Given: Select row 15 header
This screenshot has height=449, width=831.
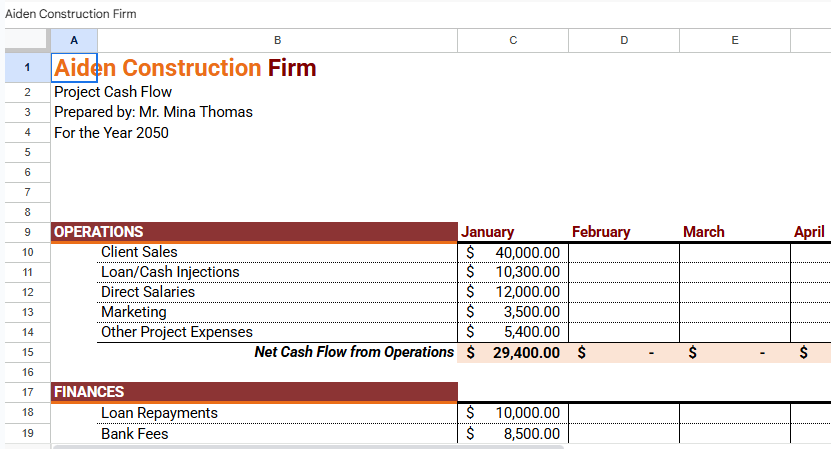Looking at the screenshot, I should pyautogui.click(x=26, y=352).
